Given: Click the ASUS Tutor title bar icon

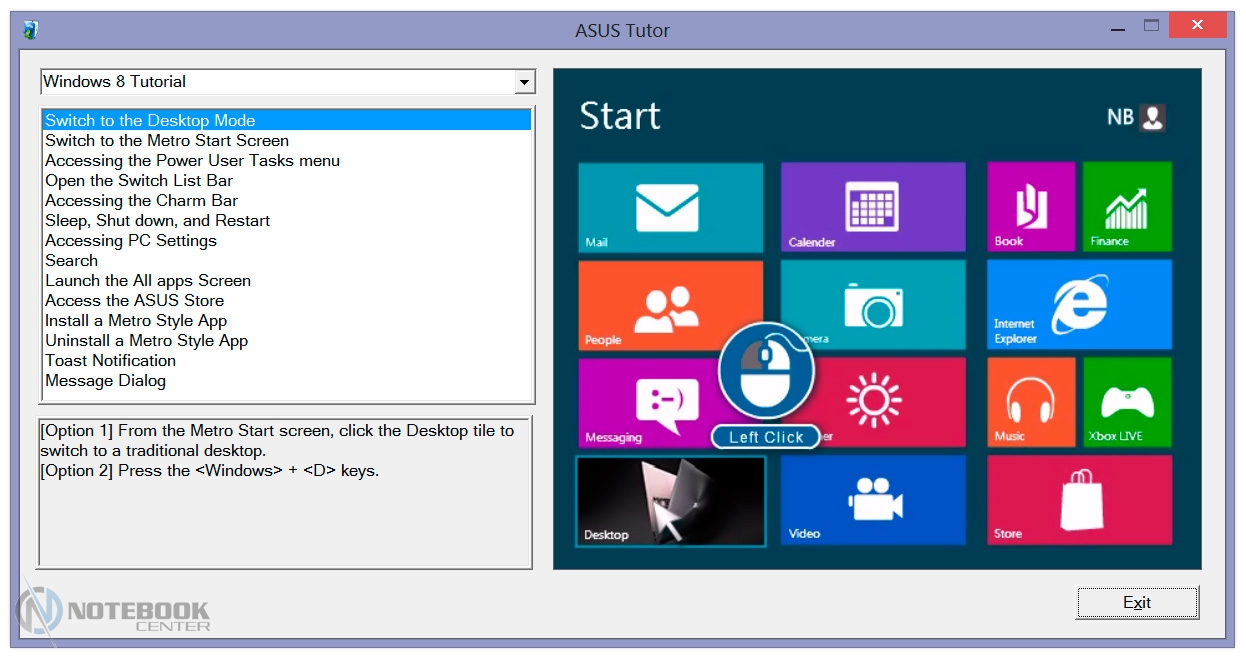Looking at the screenshot, I should click(x=31, y=30).
